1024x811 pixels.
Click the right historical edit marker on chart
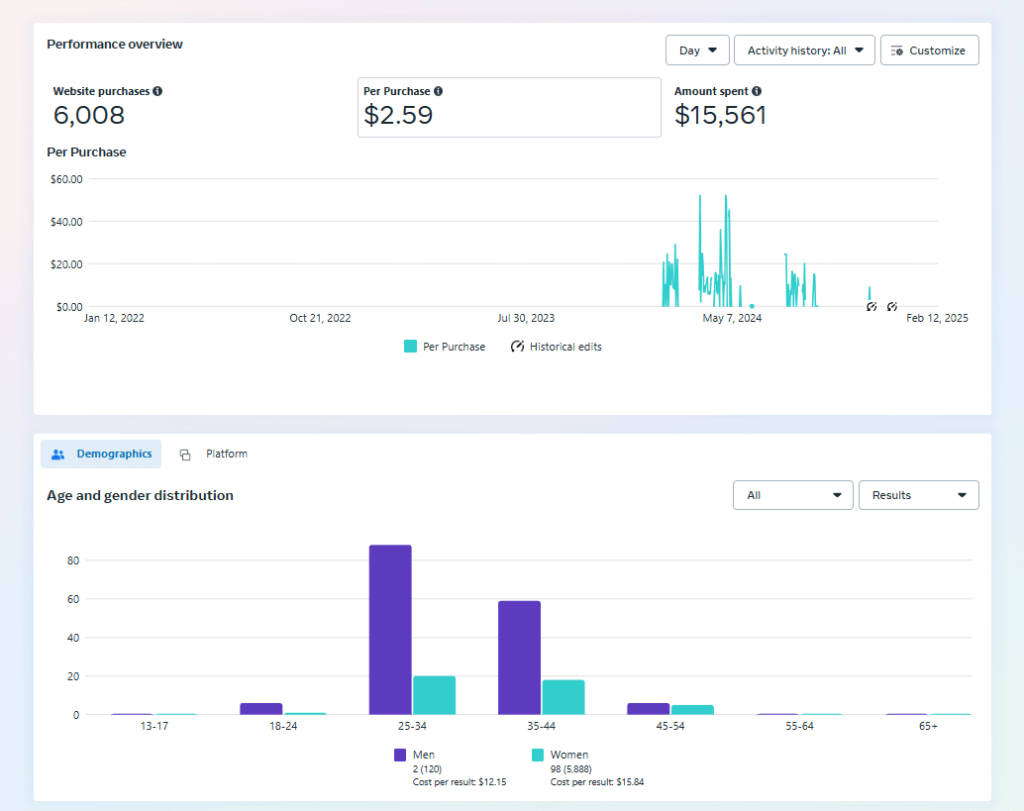pos(892,306)
